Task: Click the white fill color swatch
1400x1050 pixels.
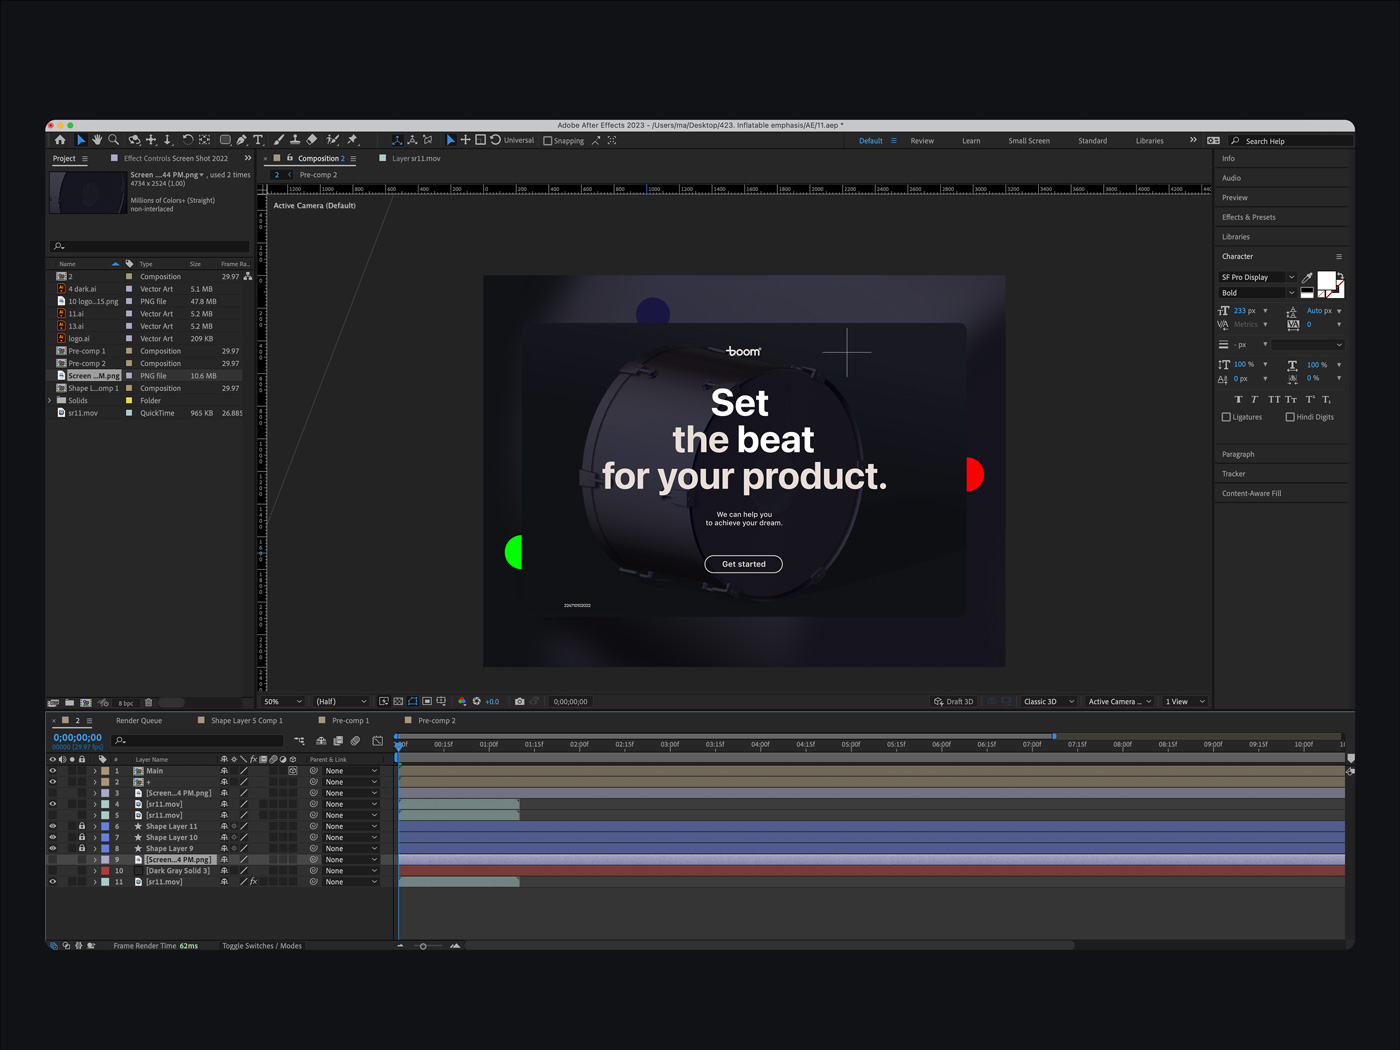Action: (1326, 281)
